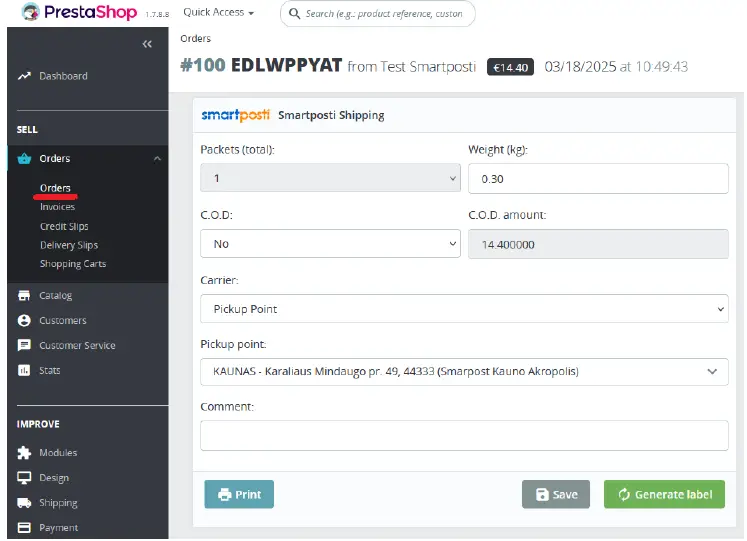Open the Dashboard menu item
The image size is (747, 541).
[63, 76]
